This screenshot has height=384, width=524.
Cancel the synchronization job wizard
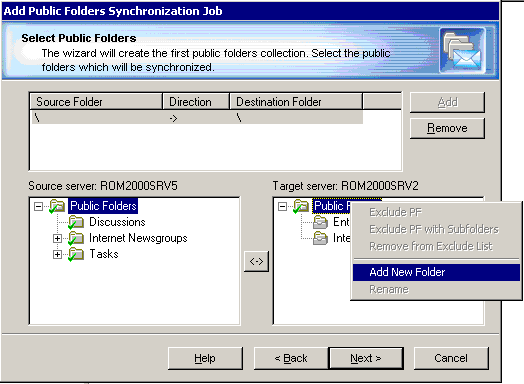coord(451,358)
